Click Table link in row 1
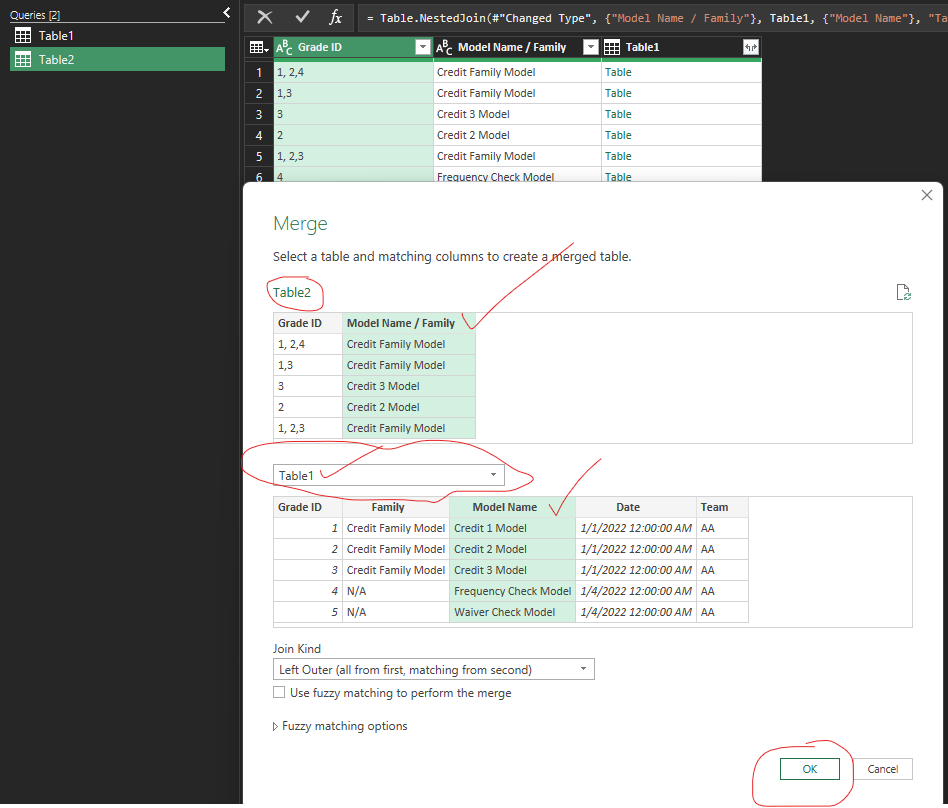The width and height of the screenshot is (948, 808). pyautogui.click(x=618, y=72)
